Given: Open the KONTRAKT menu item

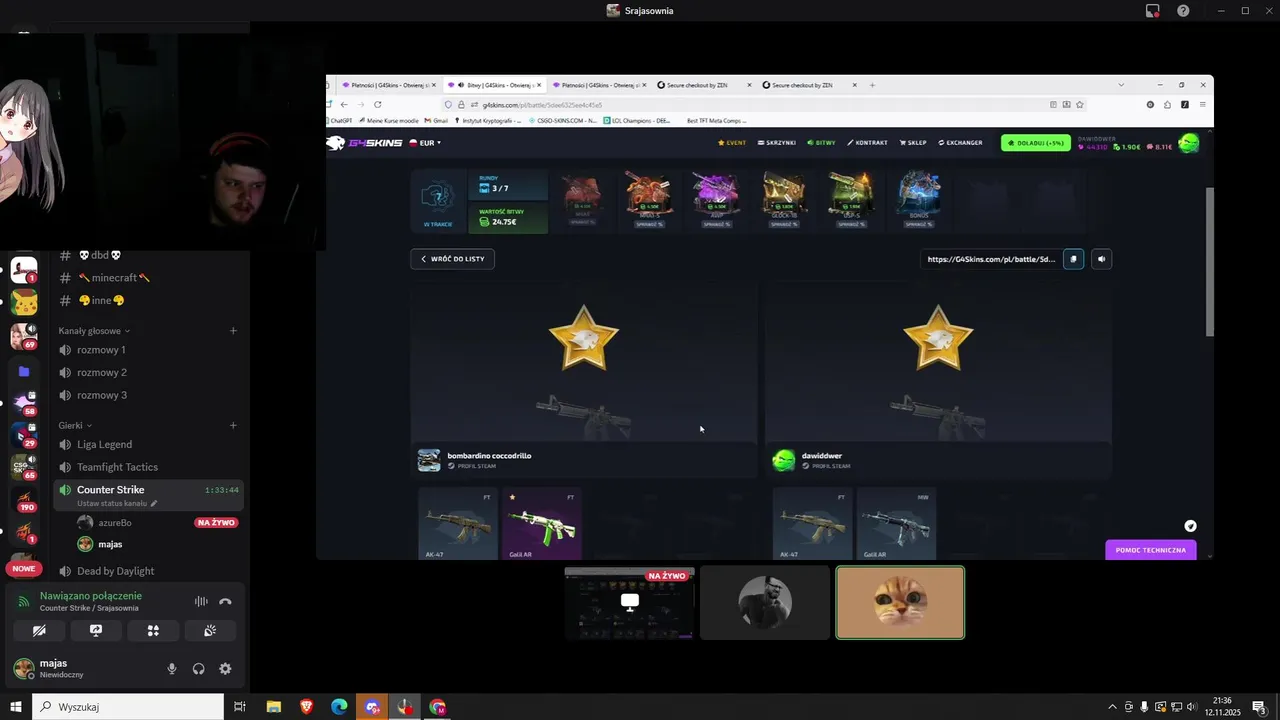Looking at the screenshot, I should click(x=867, y=143).
